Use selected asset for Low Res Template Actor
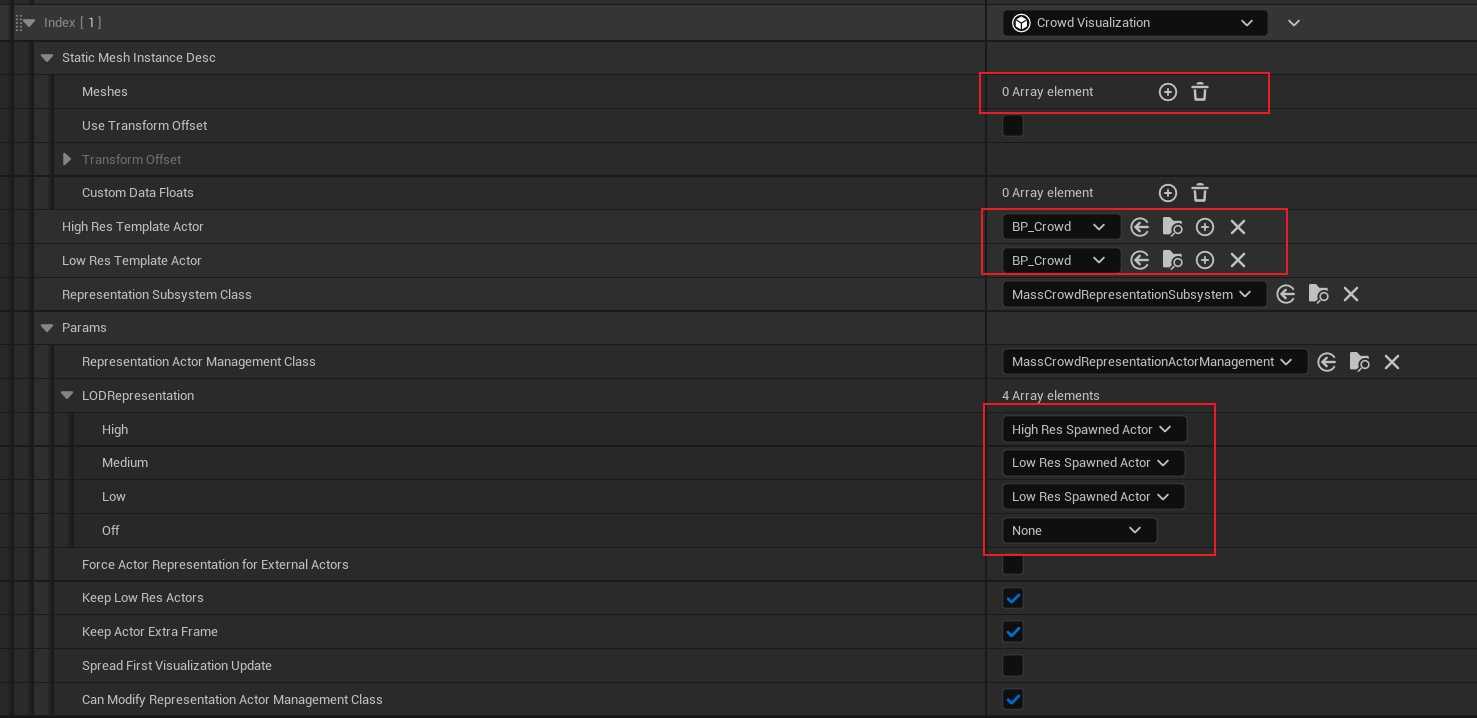The image size is (1477, 718). (1139, 261)
